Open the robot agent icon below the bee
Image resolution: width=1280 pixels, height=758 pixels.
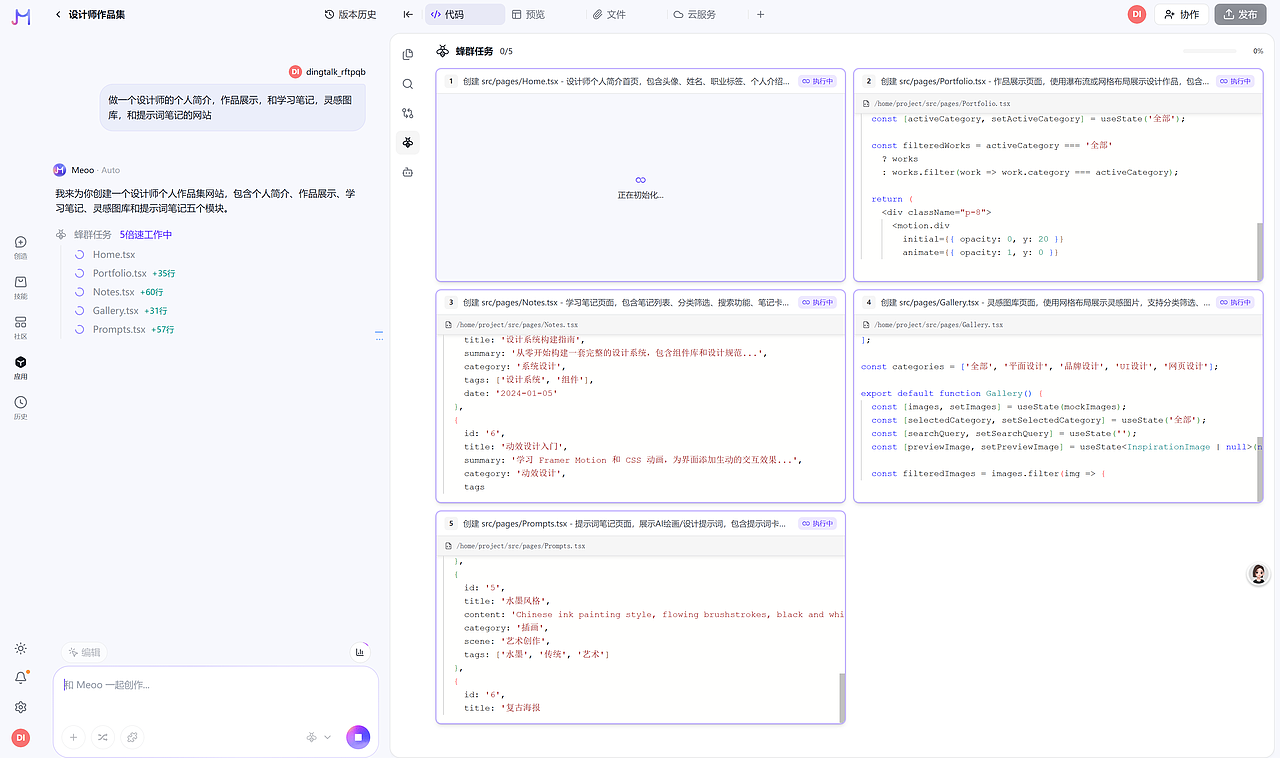407,171
